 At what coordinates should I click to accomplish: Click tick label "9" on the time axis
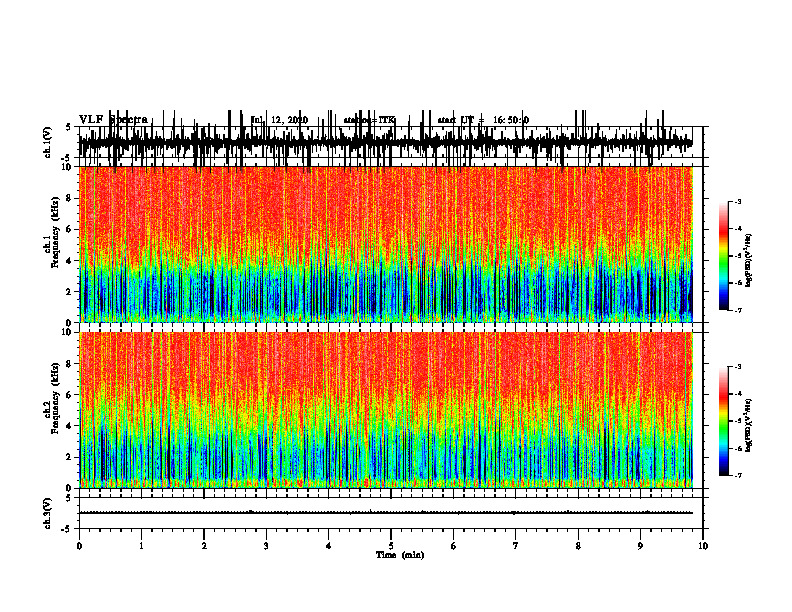point(640,546)
